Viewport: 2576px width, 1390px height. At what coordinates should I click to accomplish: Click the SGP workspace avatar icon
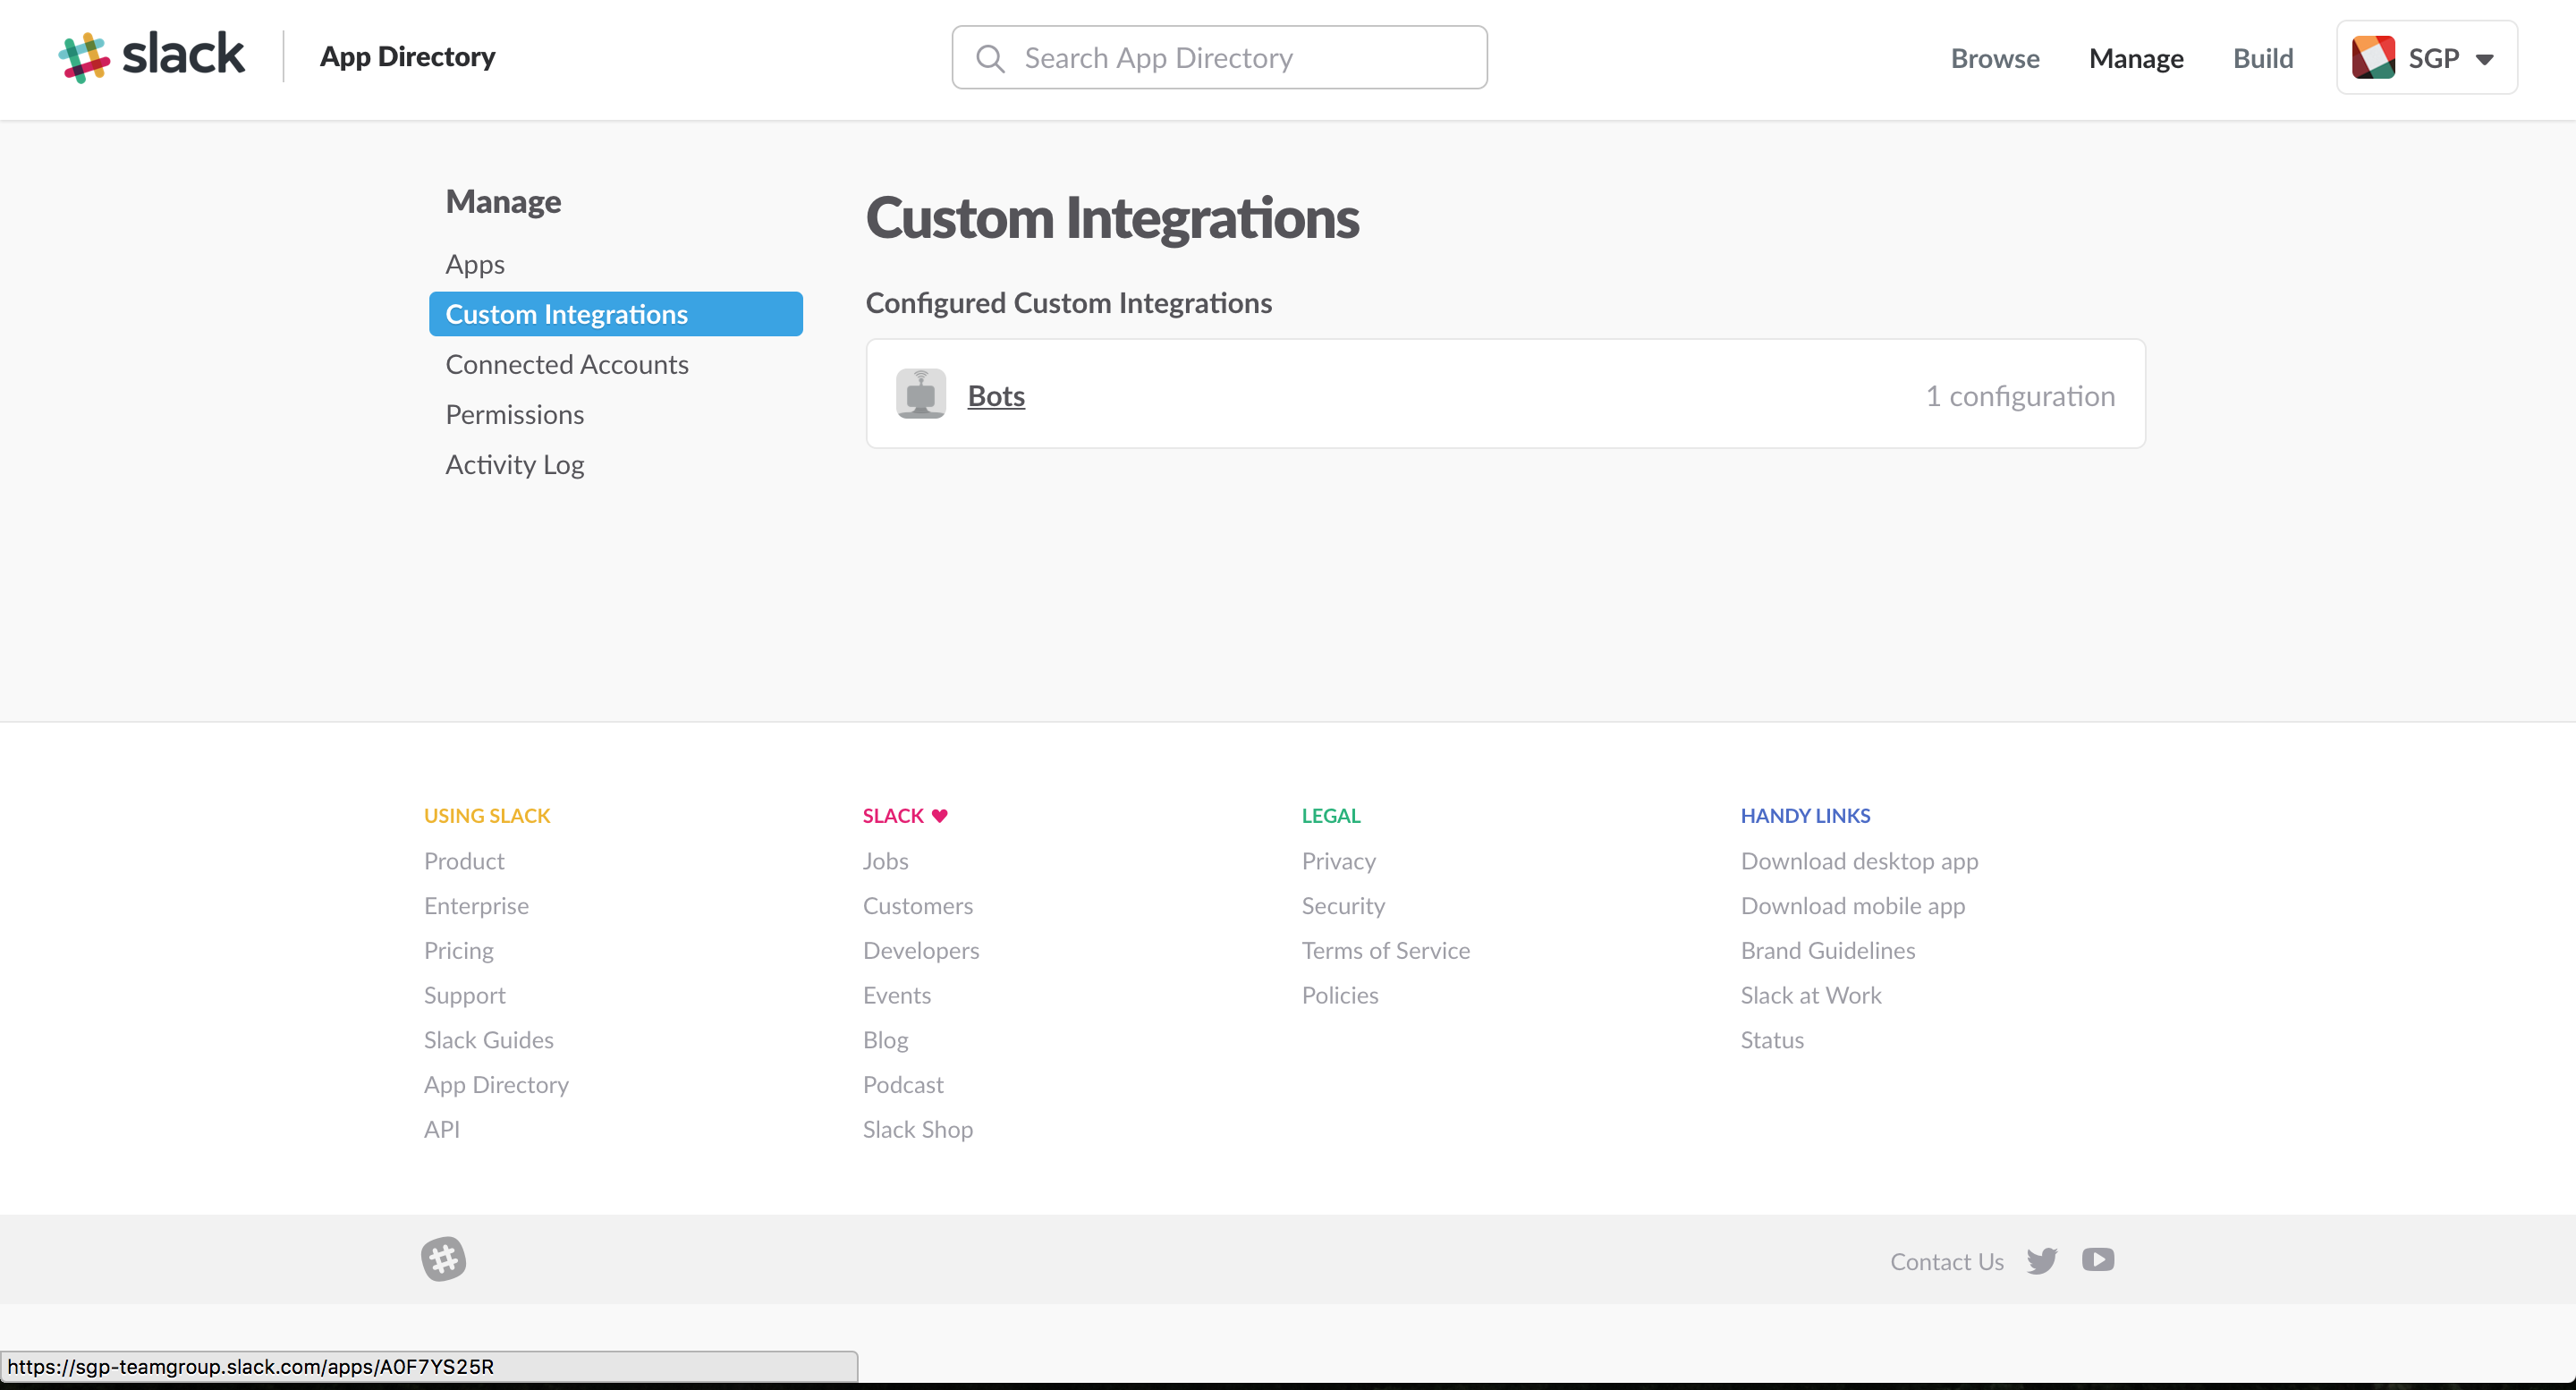2374,57
